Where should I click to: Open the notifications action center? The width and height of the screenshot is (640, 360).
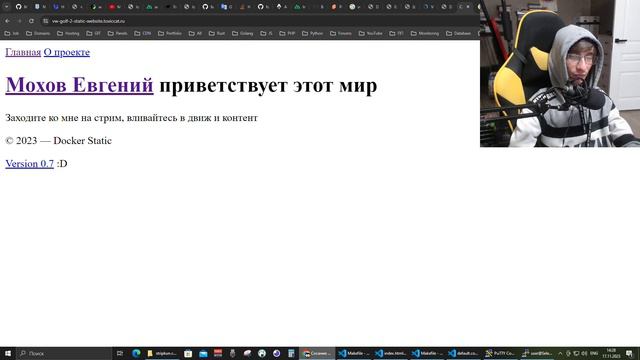pyautogui.click(x=629, y=353)
